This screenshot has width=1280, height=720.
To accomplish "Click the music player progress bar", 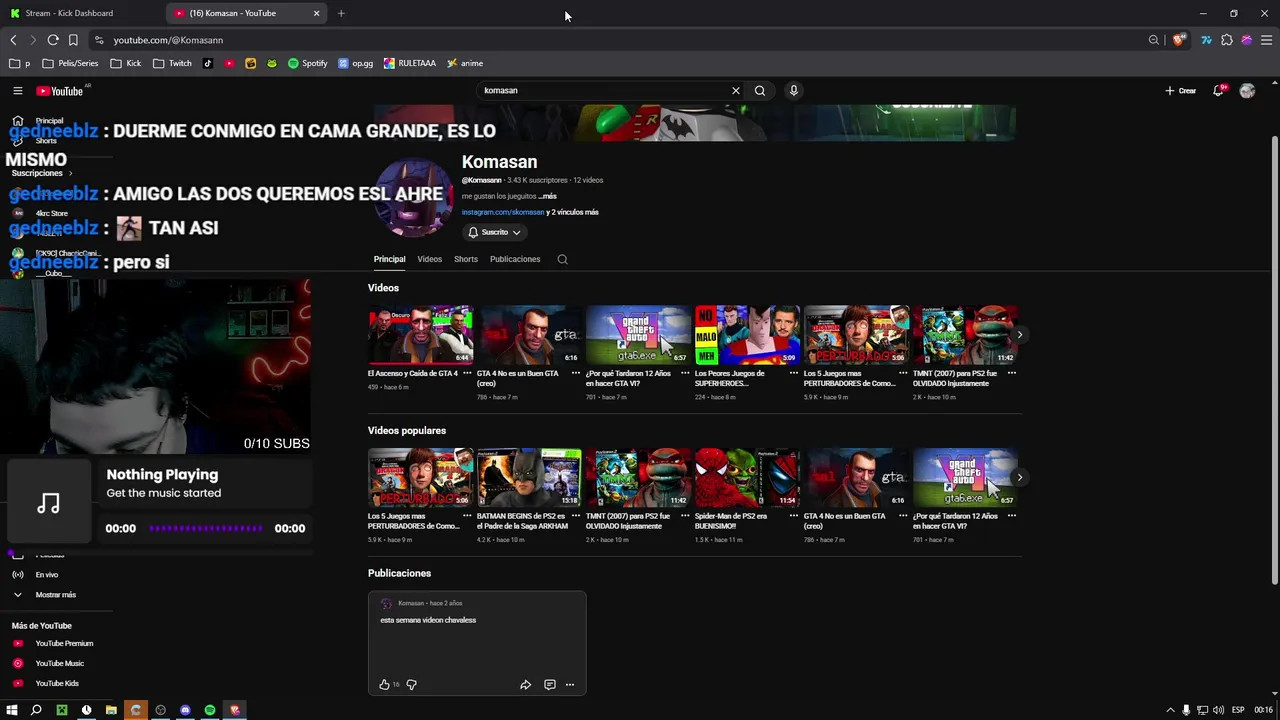I will click(206, 528).
